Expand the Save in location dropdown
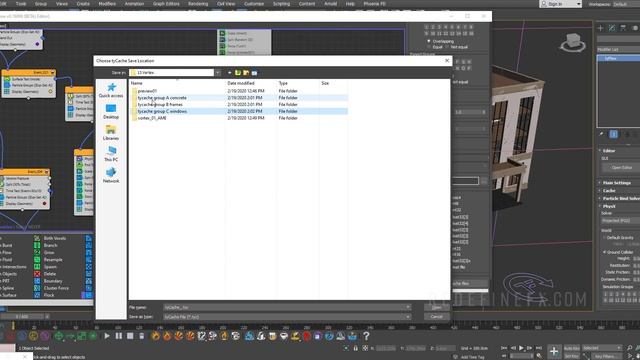 pyautogui.click(x=218, y=73)
